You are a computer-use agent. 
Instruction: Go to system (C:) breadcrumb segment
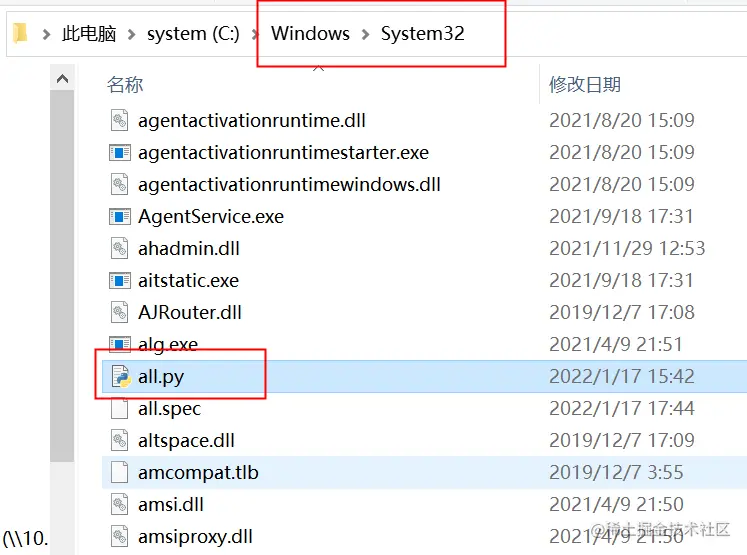pos(193,34)
